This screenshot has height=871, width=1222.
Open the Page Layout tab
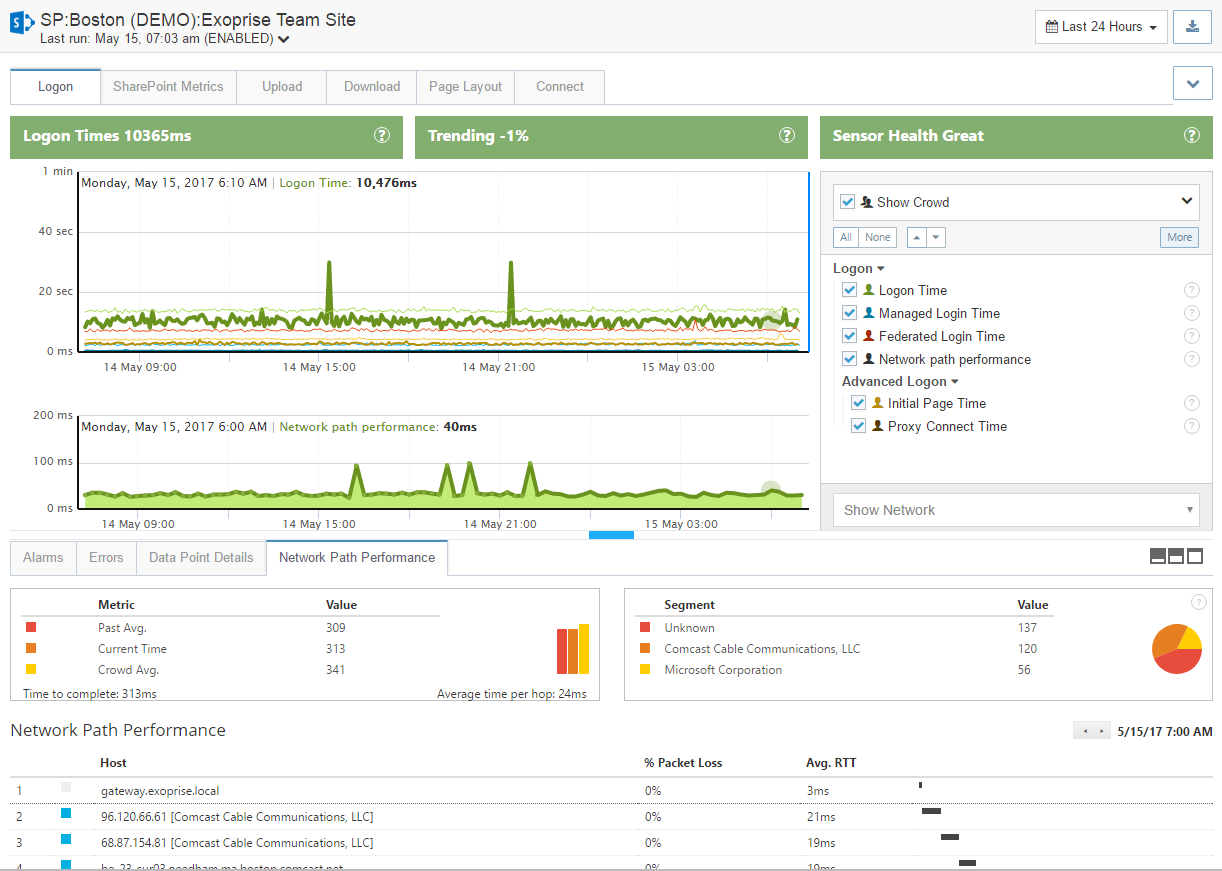coord(465,86)
